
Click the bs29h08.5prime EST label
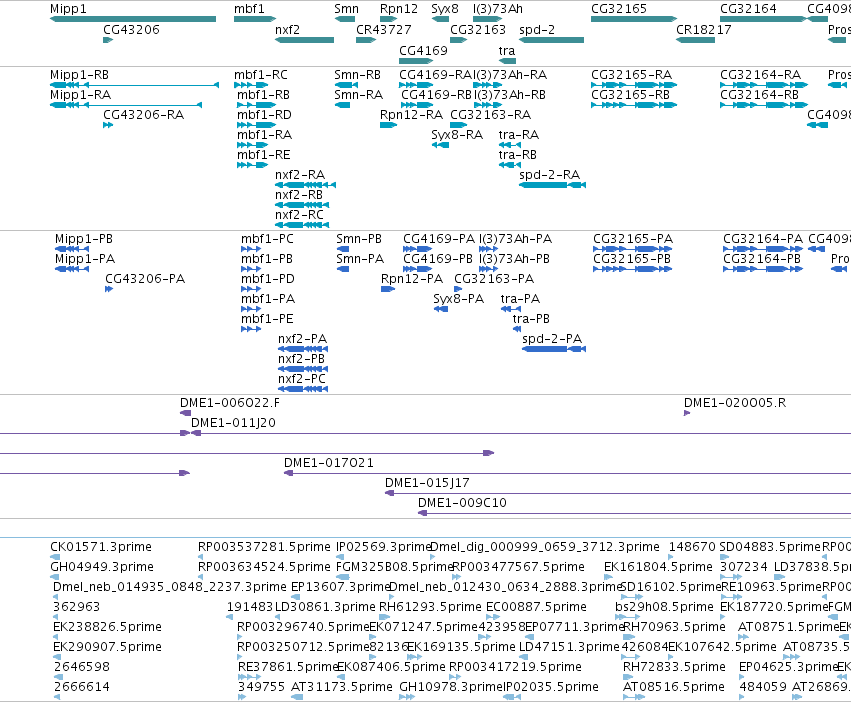click(665, 607)
